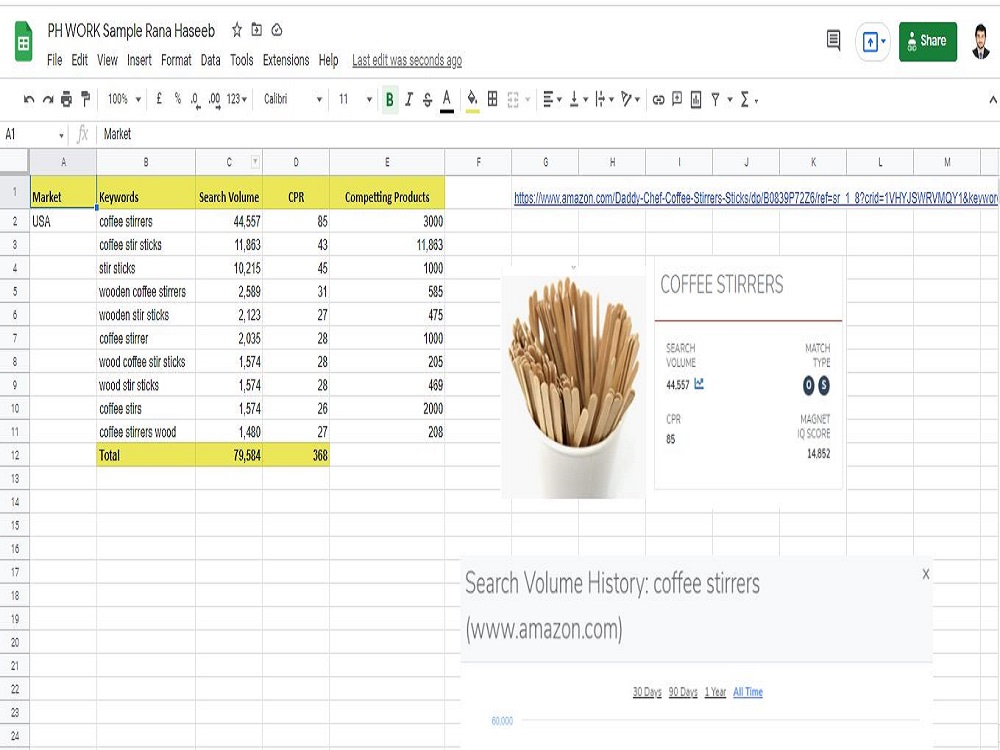This screenshot has height=750, width=1000.
Task: Click the formula bar showing Market
Action: [548, 134]
